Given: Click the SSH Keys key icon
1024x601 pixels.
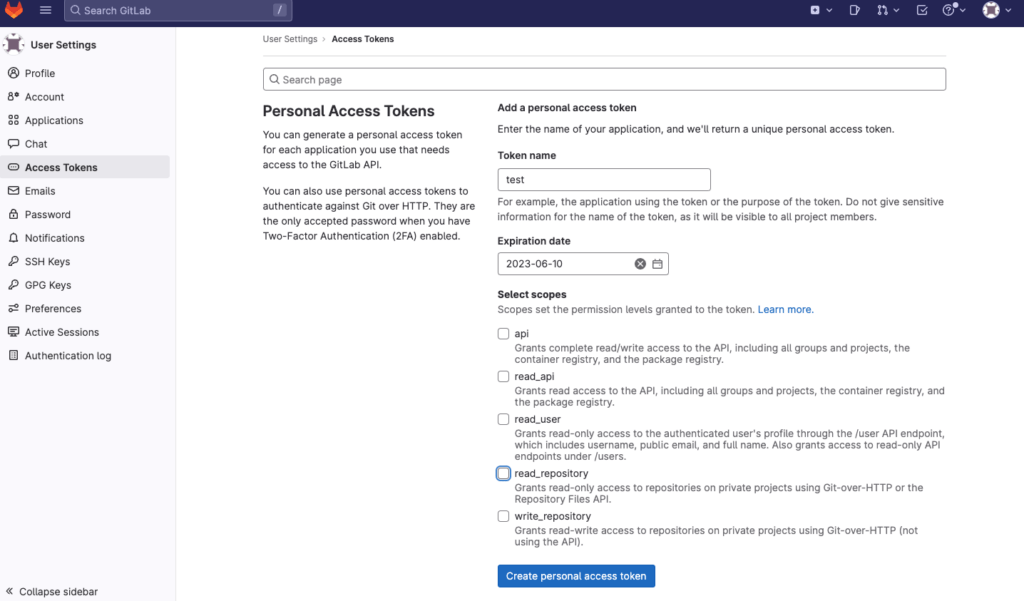Looking at the screenshot, I should (x=13, y=262).
